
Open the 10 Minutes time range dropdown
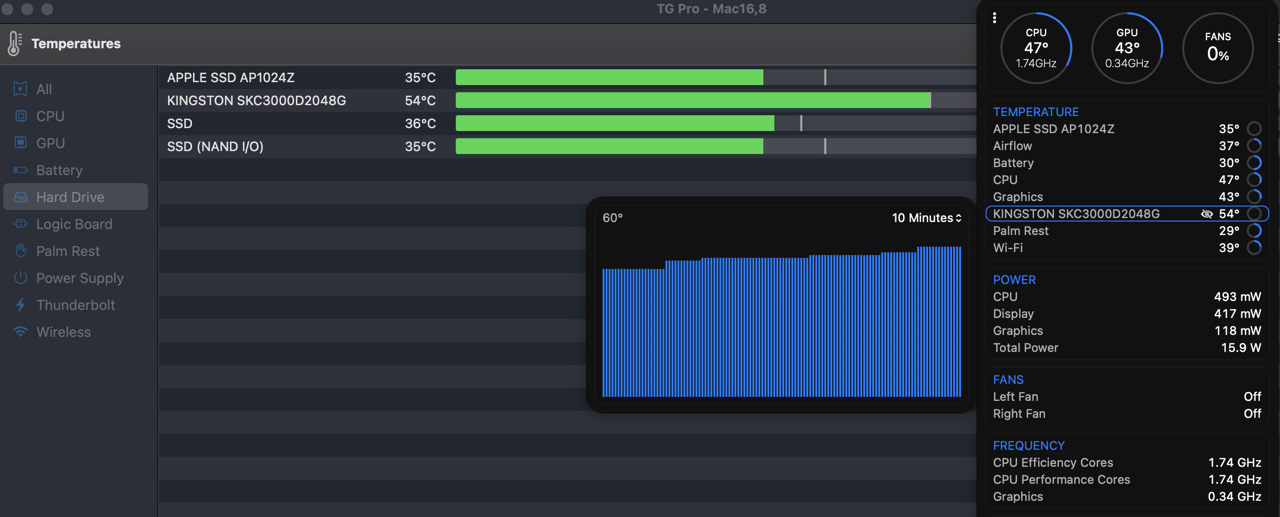(x=927, y=218)
